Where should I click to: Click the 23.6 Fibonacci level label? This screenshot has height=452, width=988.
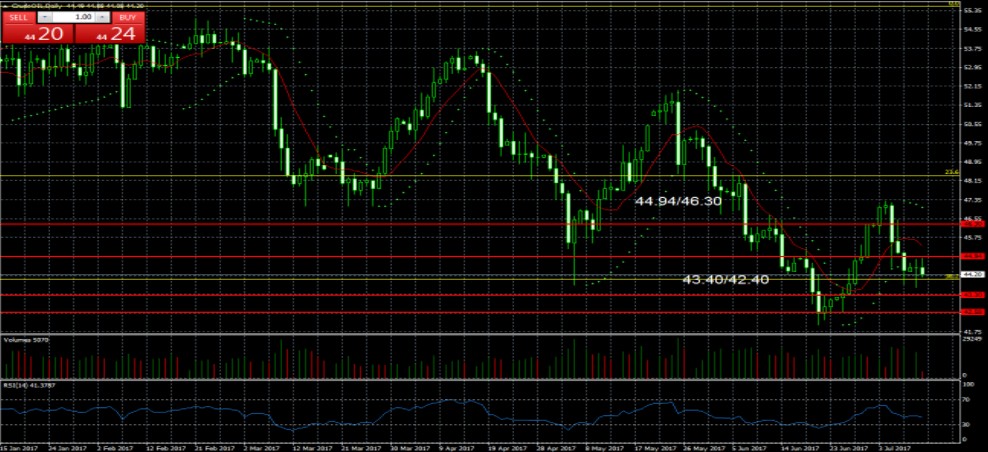pos(951,173)
